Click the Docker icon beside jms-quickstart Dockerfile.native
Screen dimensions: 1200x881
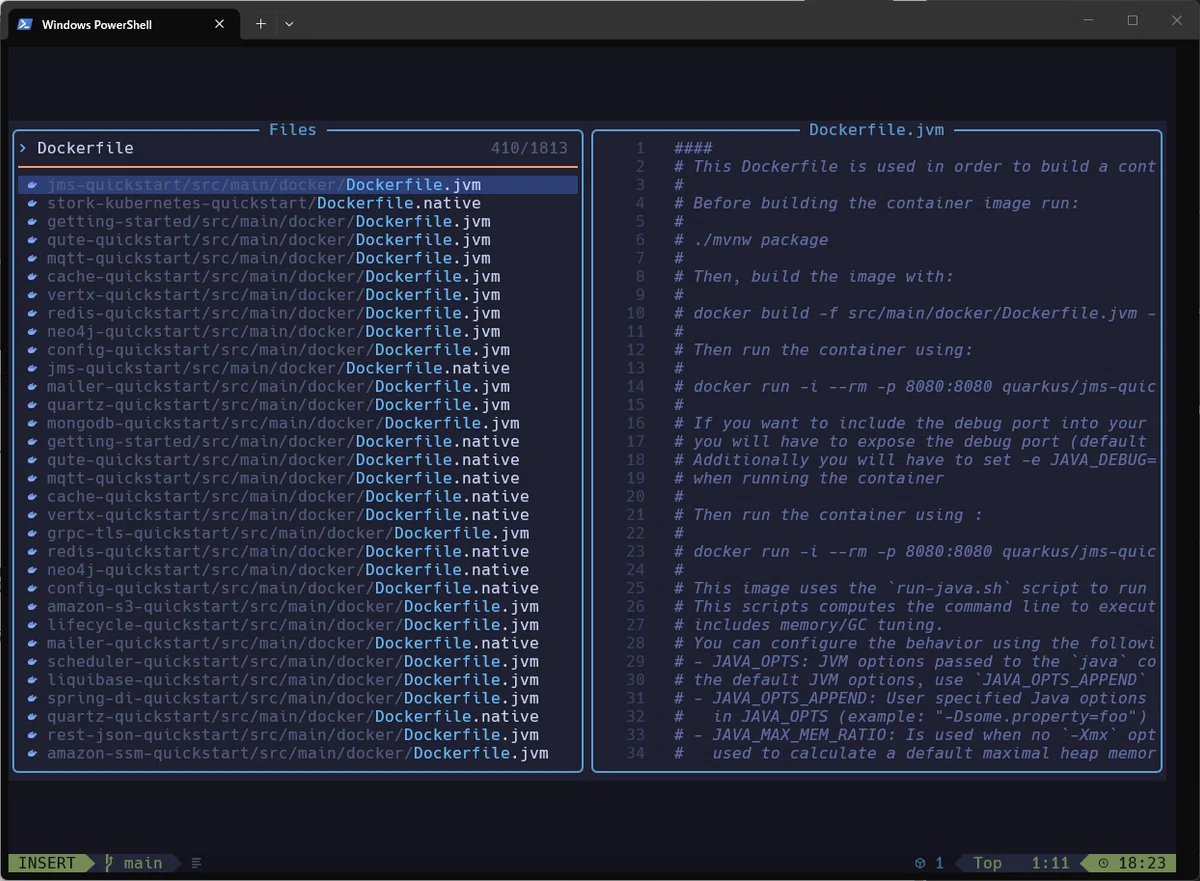tap(33, 368)
